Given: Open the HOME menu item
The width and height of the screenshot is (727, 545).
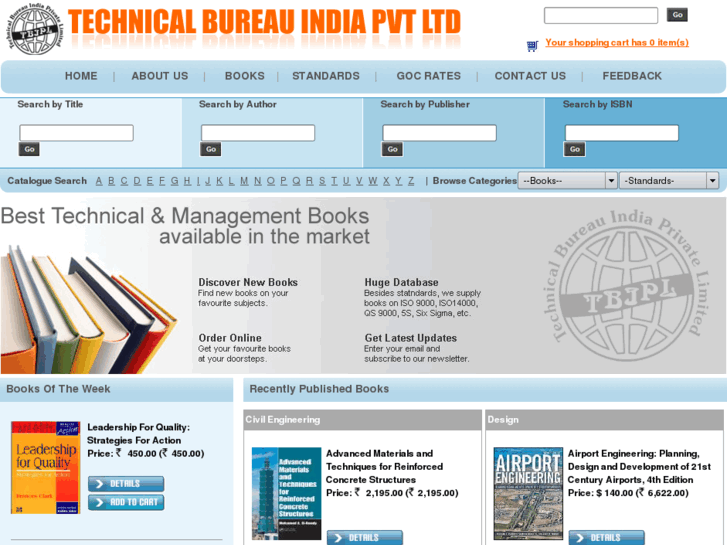Looking at the screenshot, I should (x=81, y=76).
